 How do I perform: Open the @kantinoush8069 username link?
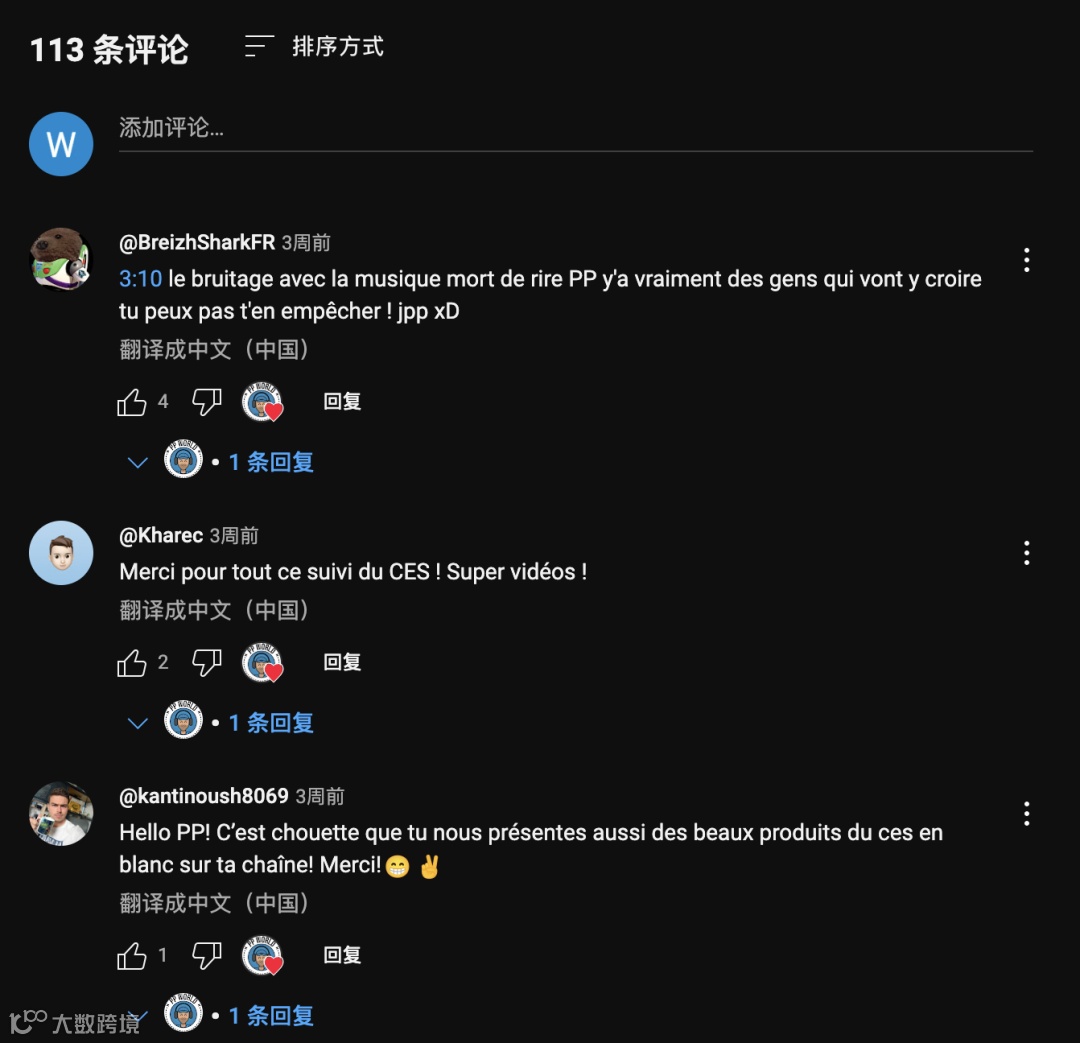click(204, 796)
